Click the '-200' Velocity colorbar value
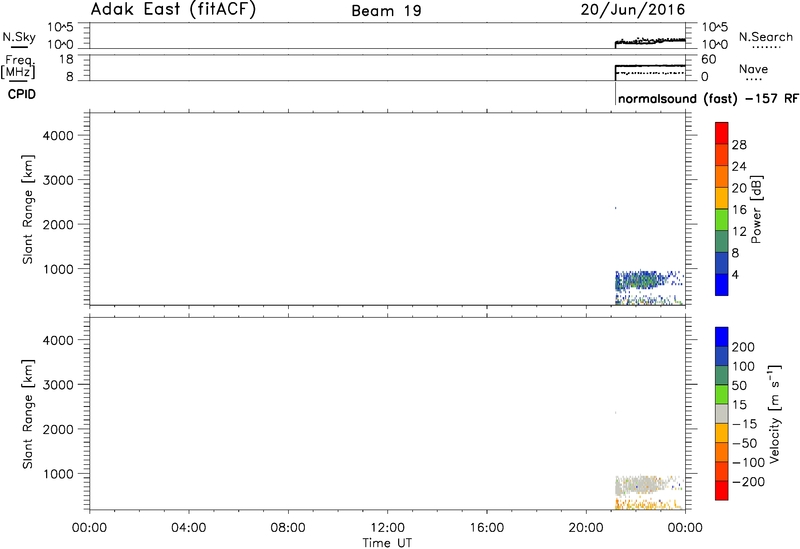Viewport: 800px width, 549px height. point(748,482)
